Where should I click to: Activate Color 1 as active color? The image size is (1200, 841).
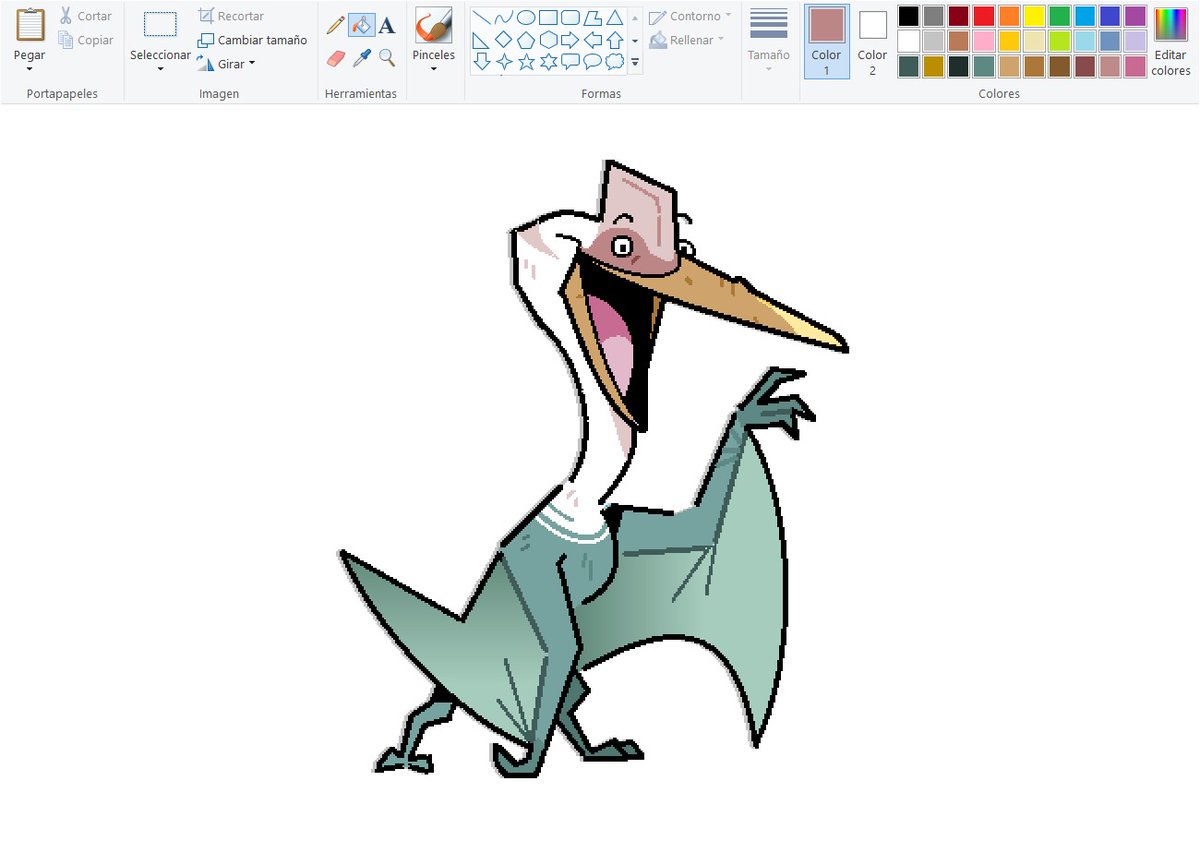(826, 40)
